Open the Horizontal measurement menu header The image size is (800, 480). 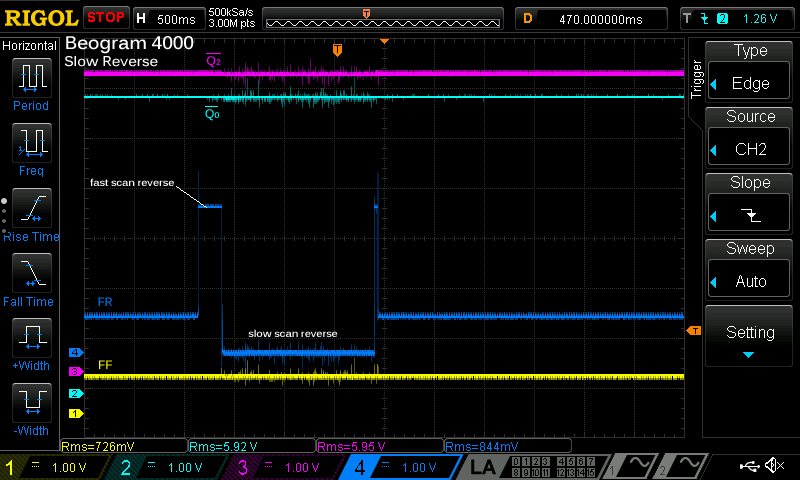pos(30,46)
